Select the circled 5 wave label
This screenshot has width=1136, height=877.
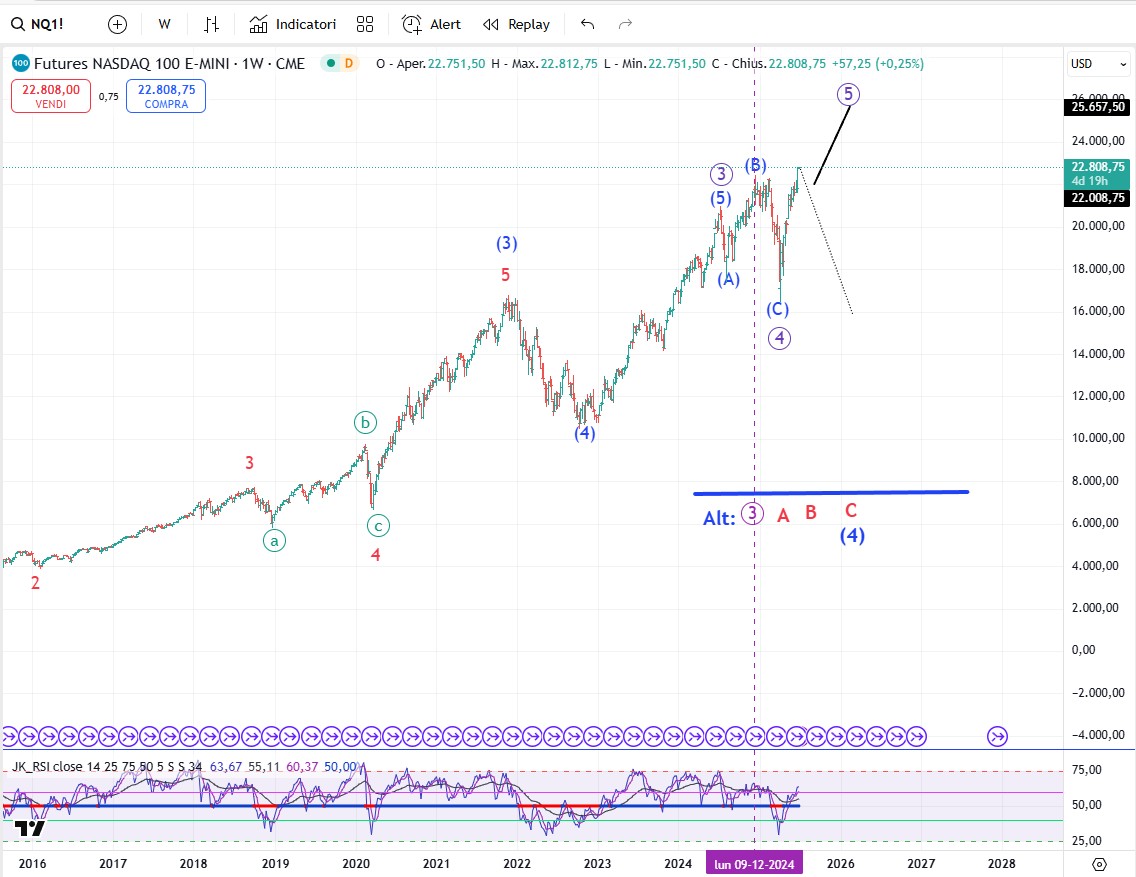[848, 94]
